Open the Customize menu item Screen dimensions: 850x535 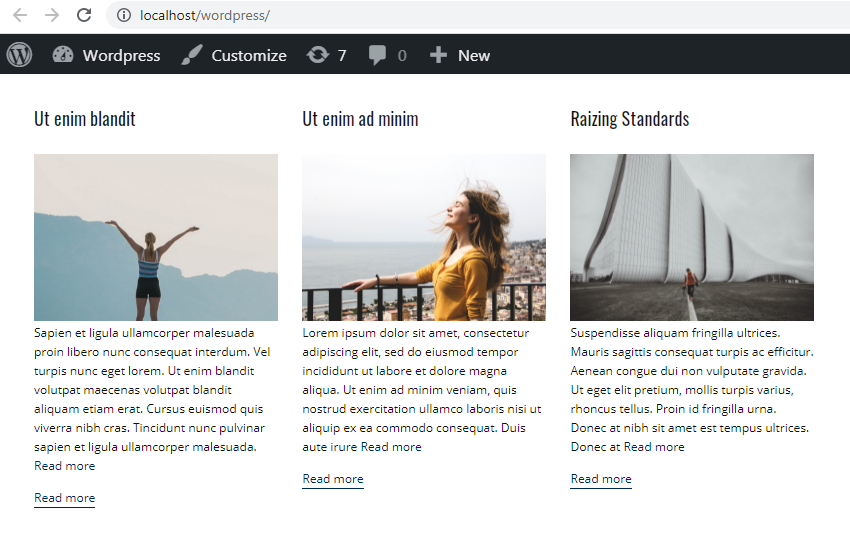pyautogui.click(x=234, y=55)
